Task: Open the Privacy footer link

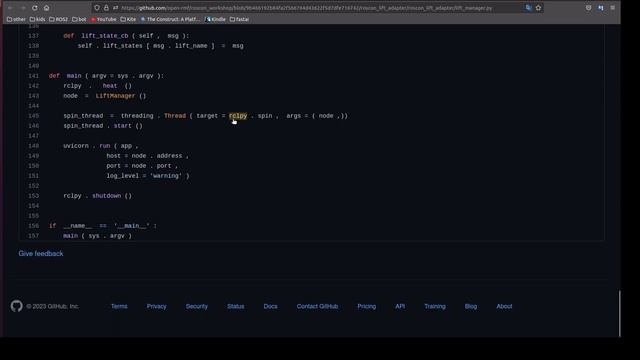Action: point(156,306)
